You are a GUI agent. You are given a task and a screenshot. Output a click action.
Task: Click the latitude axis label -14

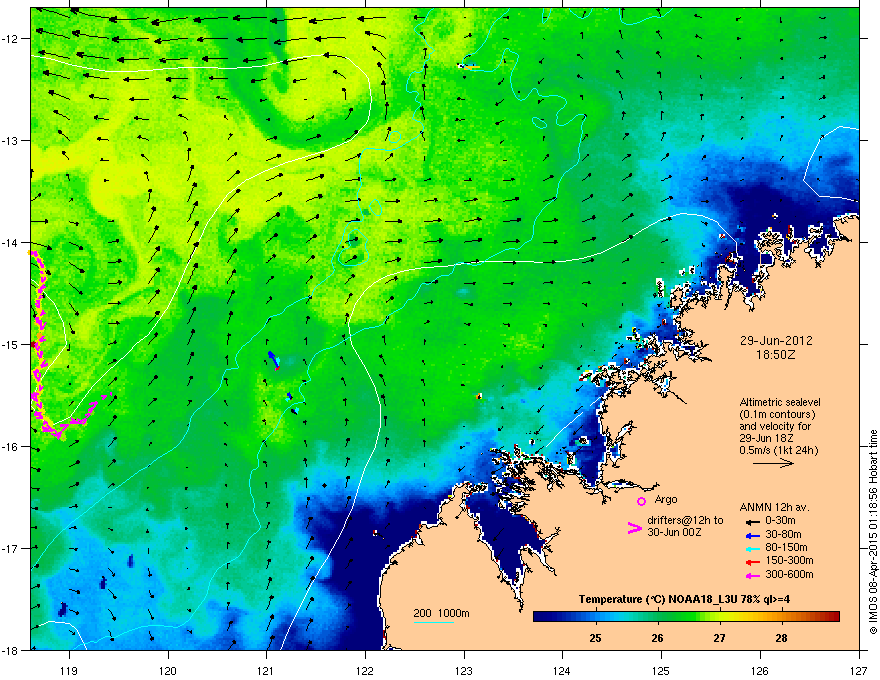pyautogui.click(x=12, y=242)
